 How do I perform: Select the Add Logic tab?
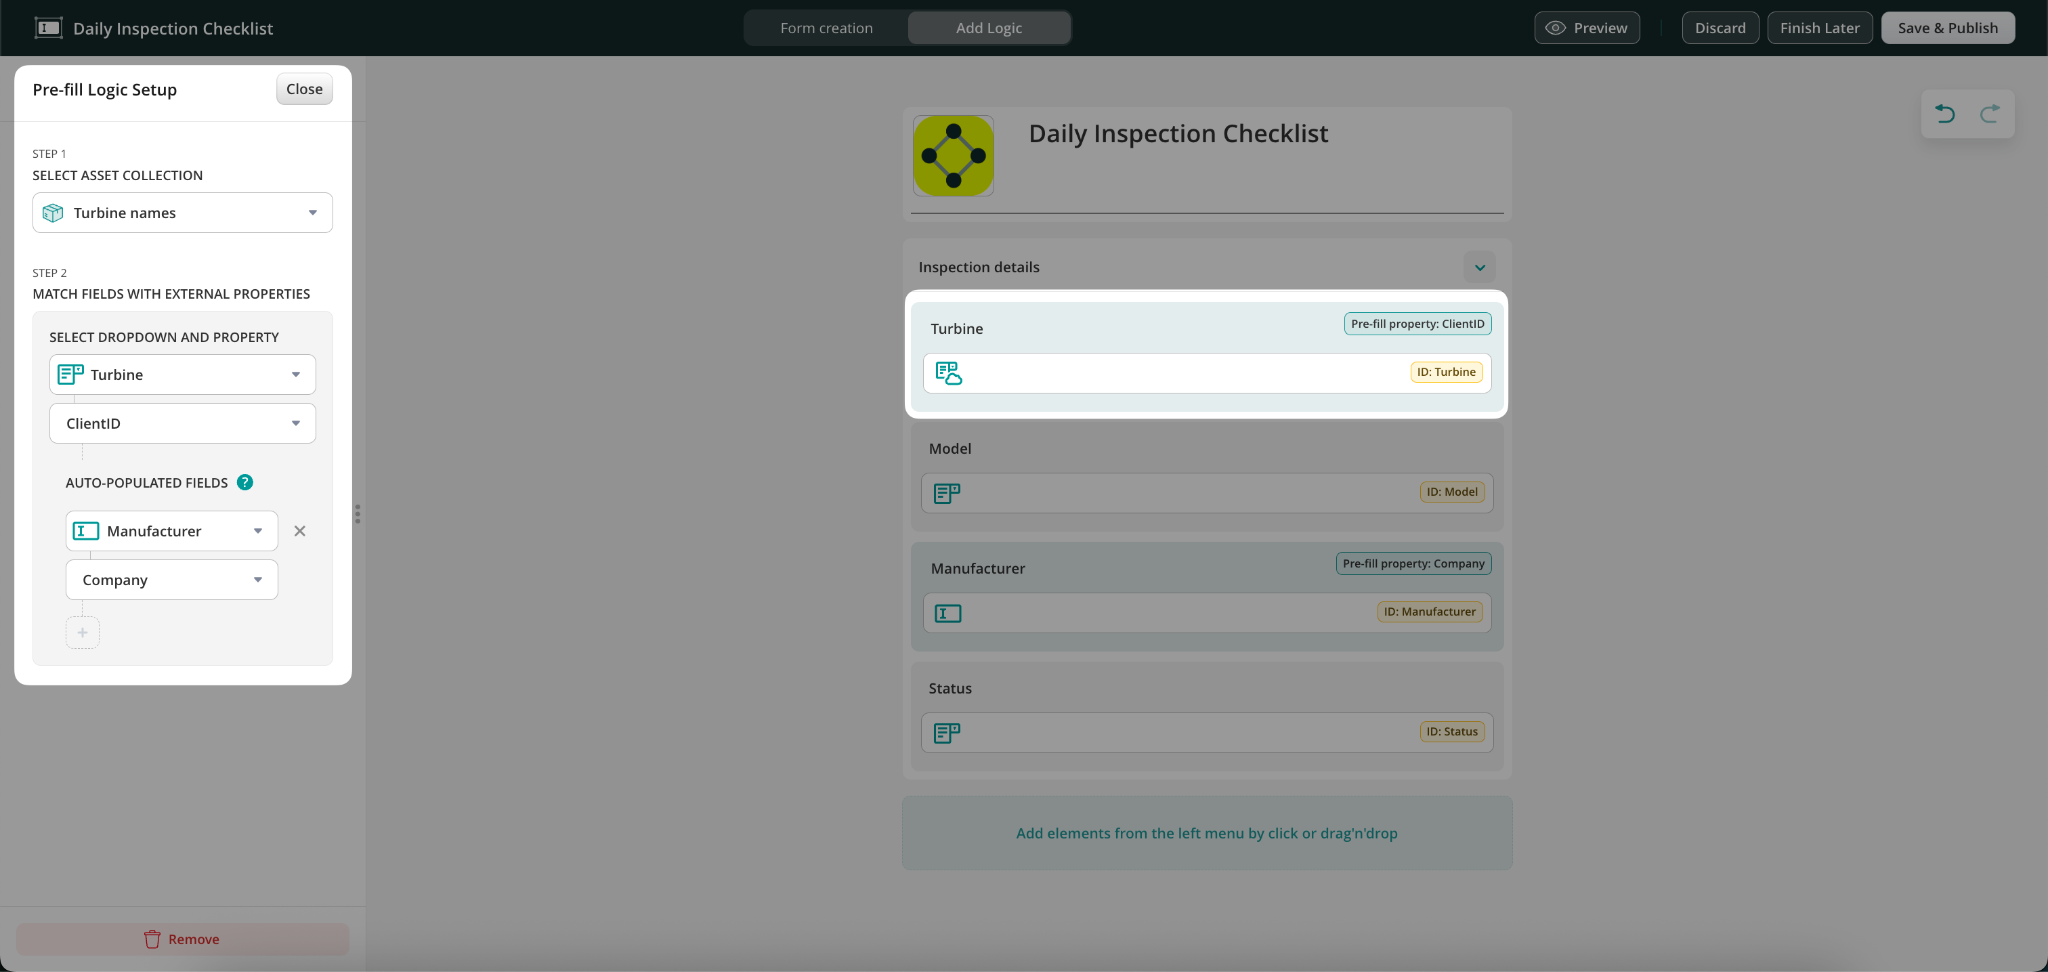click(x=988, y=28)
